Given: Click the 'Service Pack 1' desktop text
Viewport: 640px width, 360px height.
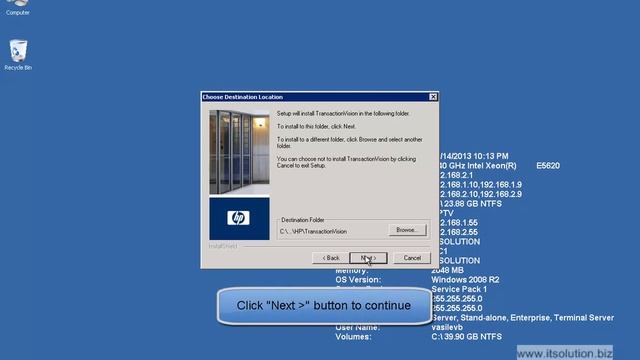Looking at the screenshot, I should (x=459, y=289).
